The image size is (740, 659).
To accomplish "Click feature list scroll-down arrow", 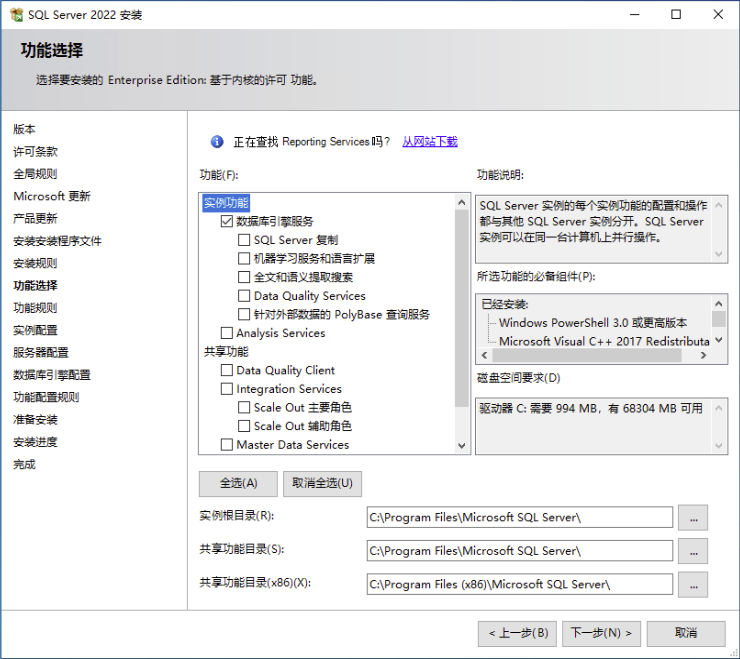I will (x=462, y=445).
